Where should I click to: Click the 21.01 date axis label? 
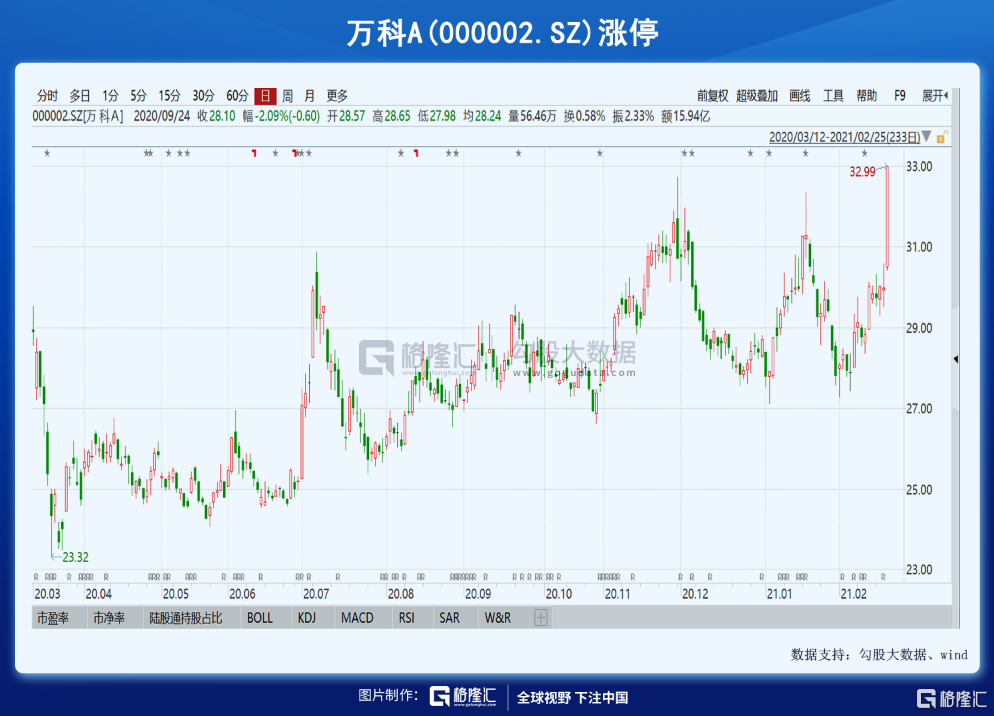pos(779,594)
